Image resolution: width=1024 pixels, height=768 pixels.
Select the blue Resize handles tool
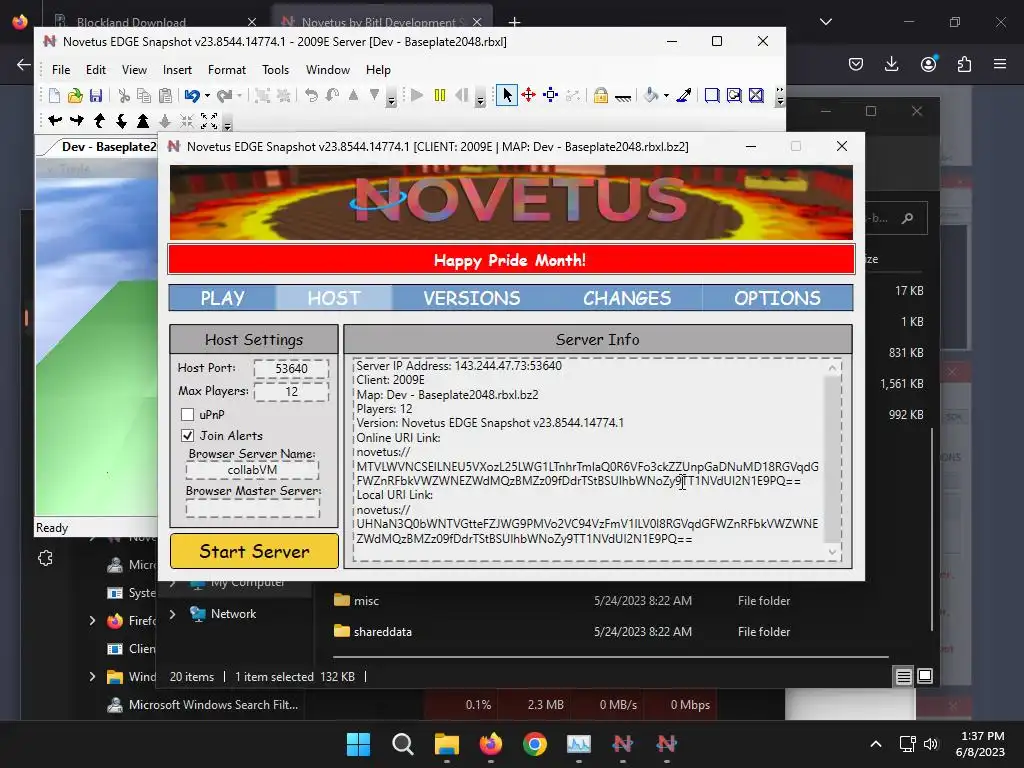(x=551, y=95)
